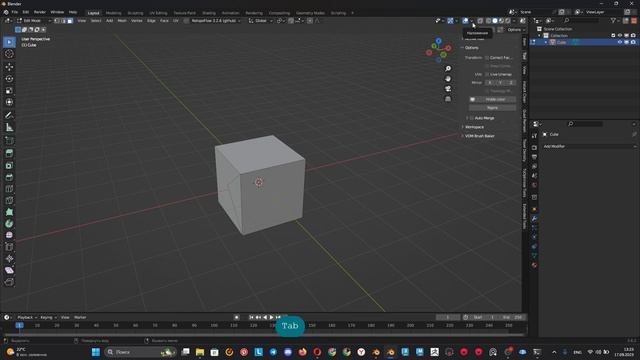640x360 pixels.
Task: Select the Measure tool
Action: pos(9,127)
